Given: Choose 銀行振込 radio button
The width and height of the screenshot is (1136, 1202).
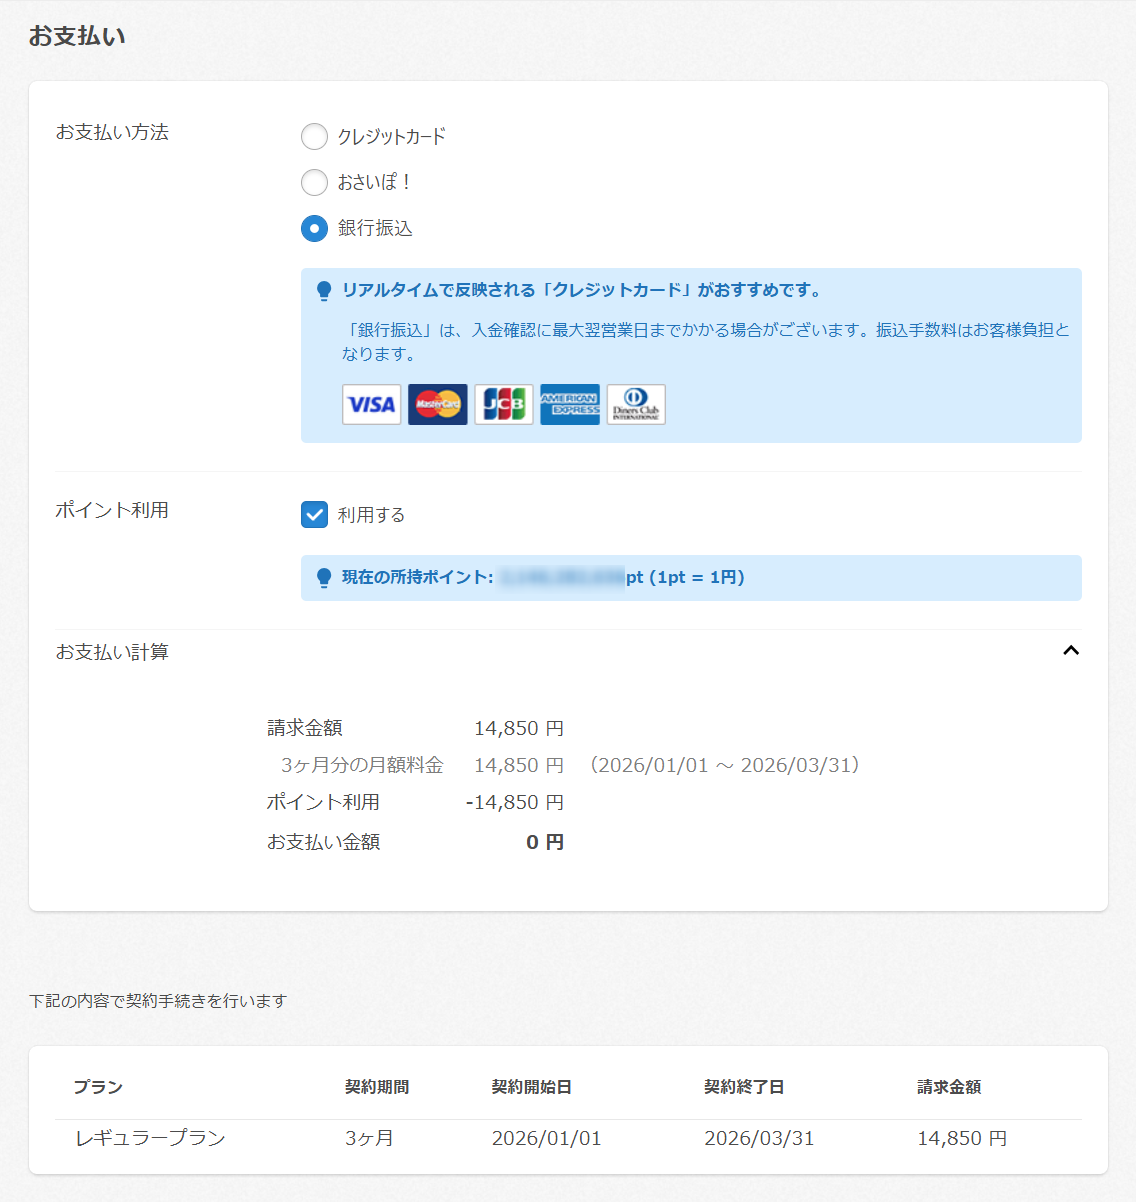Looking at the screenshot, I should [314, 229].
